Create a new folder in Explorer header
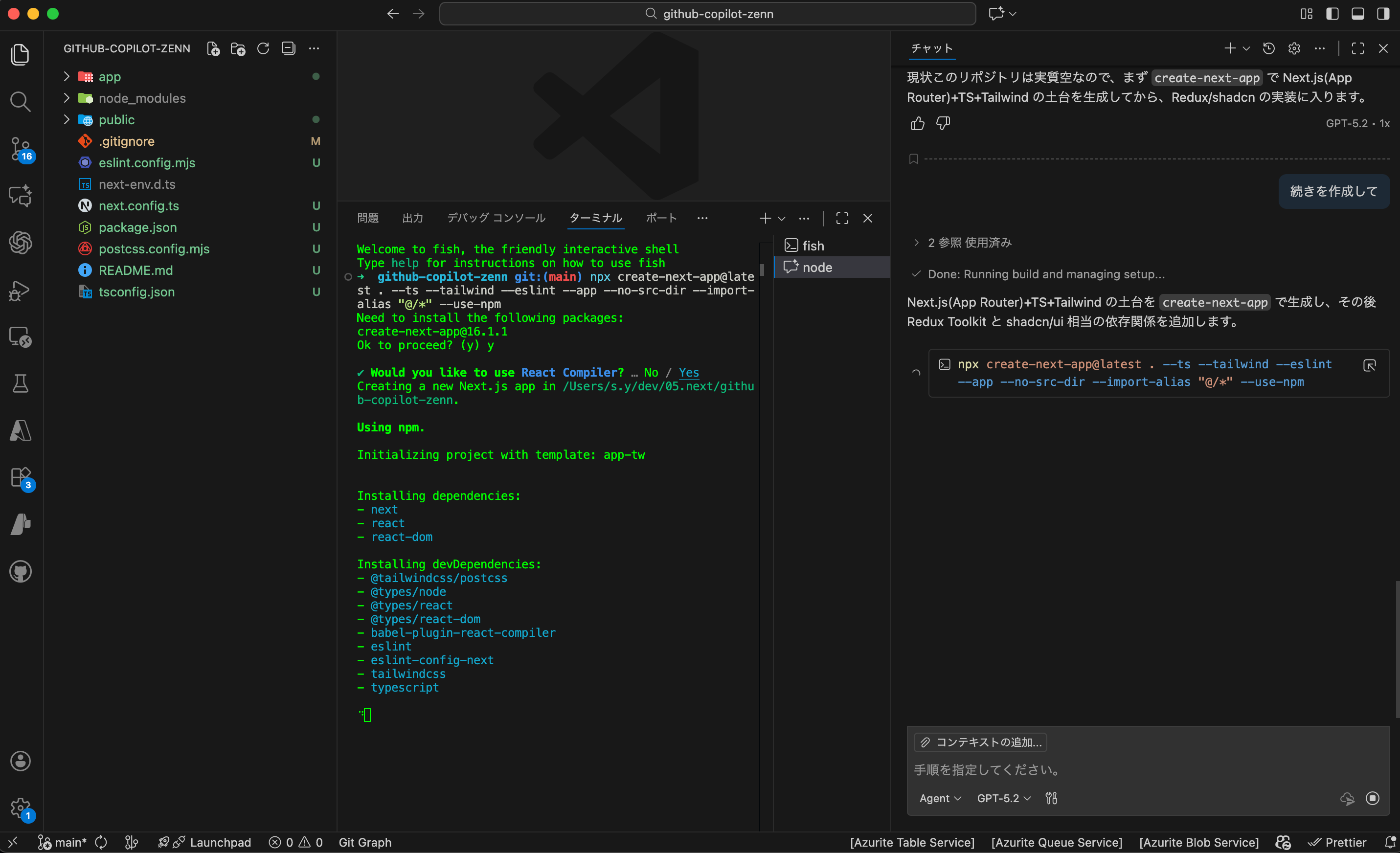Image resolution: width=1400 pixels, height=853 pixels. (238, 48)
